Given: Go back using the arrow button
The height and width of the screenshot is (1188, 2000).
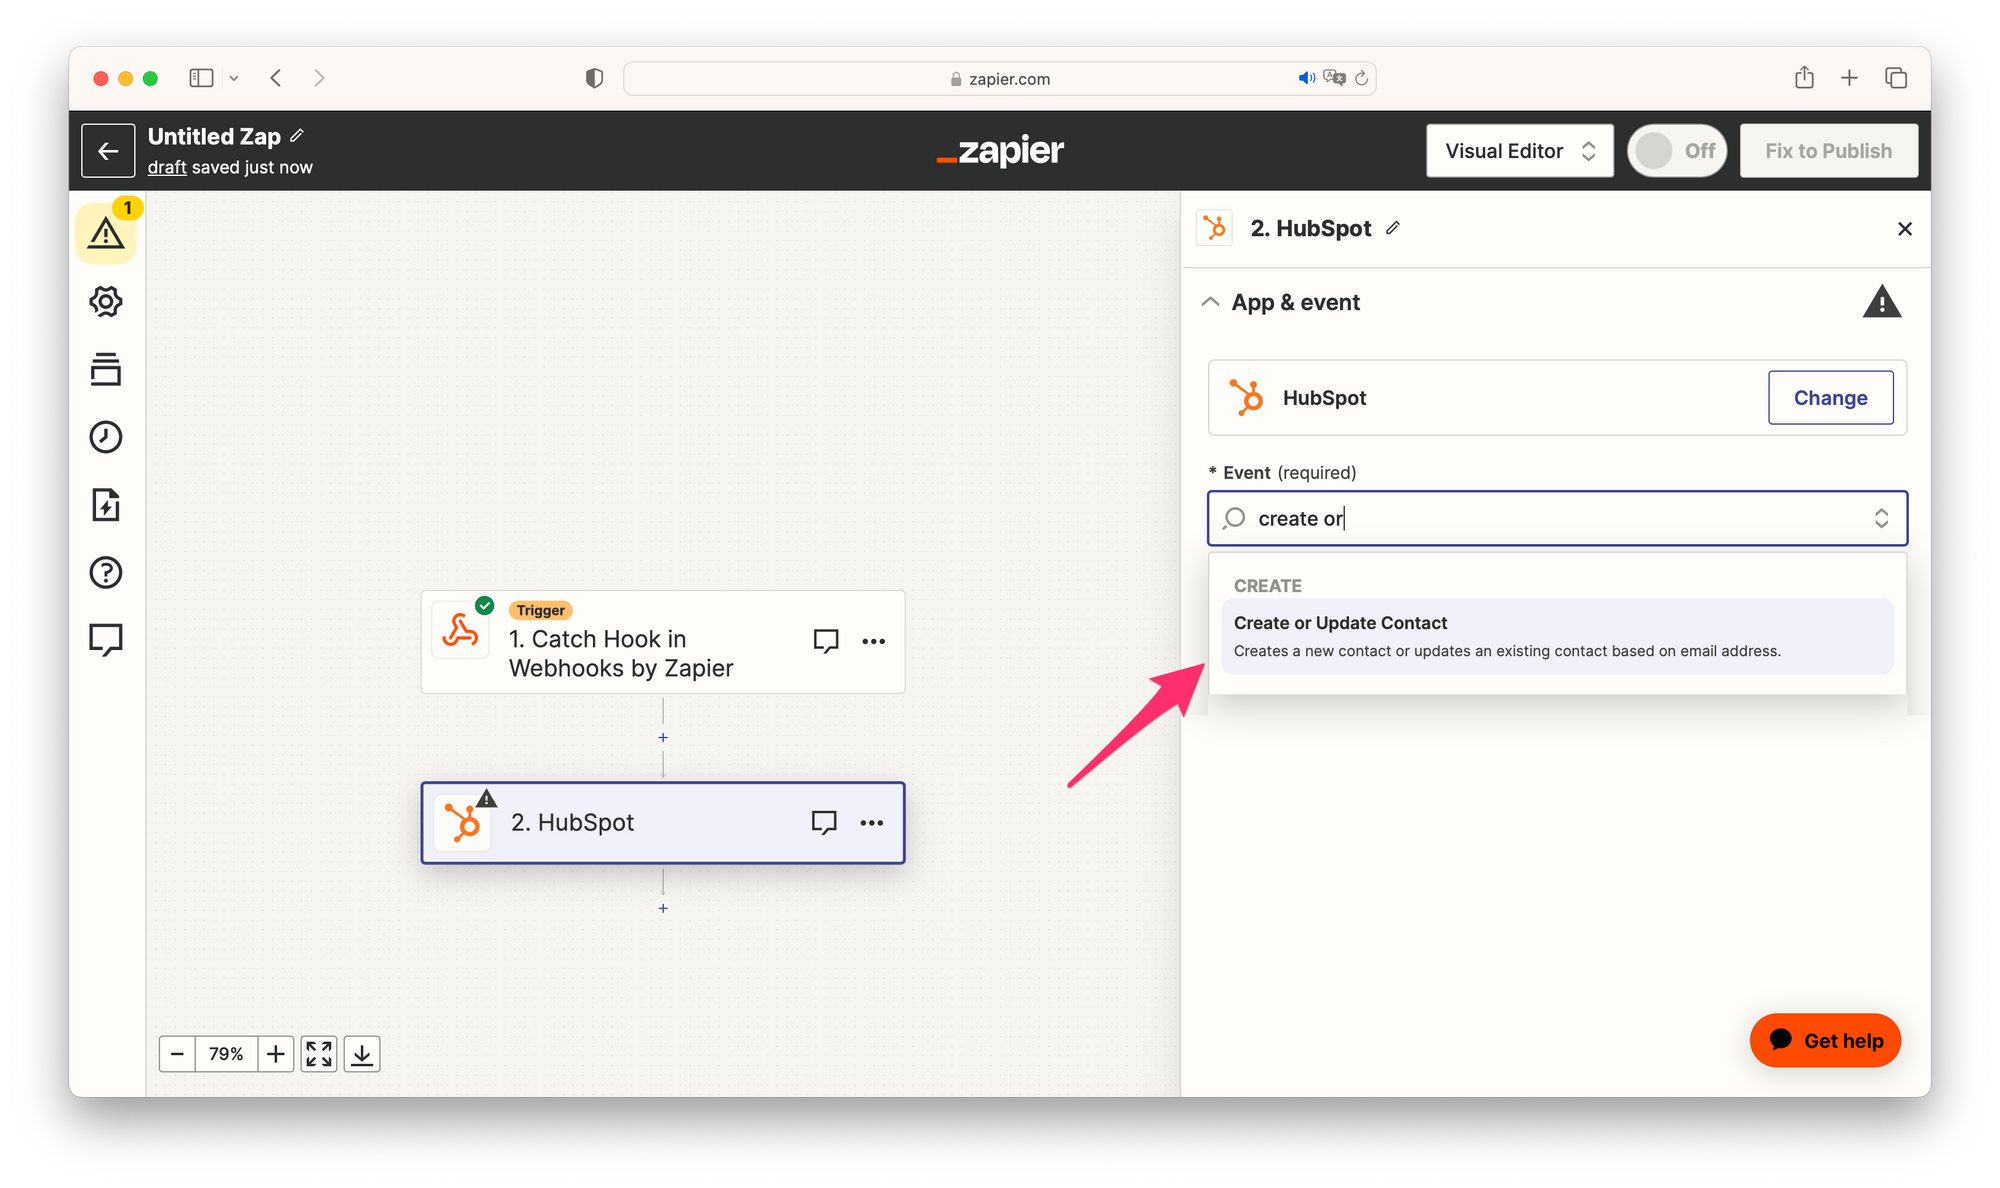Looking at the screenshot, I should [x=108, y=151].
